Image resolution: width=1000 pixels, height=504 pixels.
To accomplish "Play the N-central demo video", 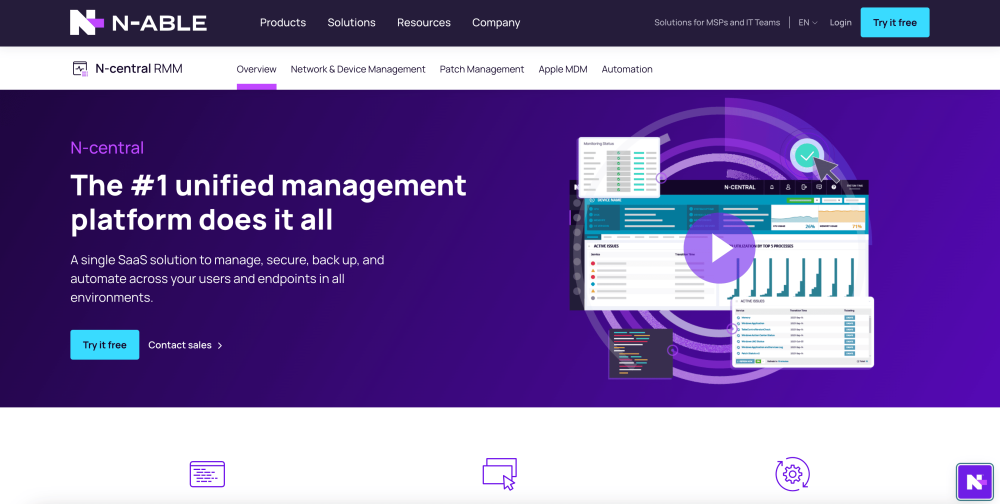I will [719, 248].
